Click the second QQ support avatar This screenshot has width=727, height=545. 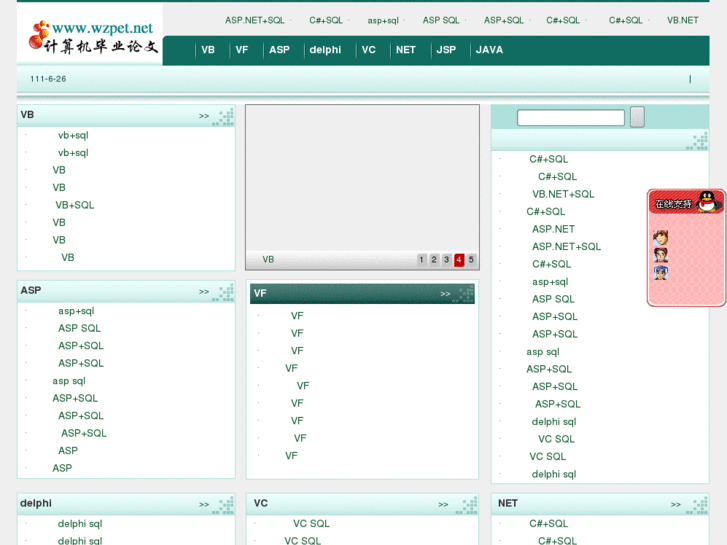coord(660,256)
